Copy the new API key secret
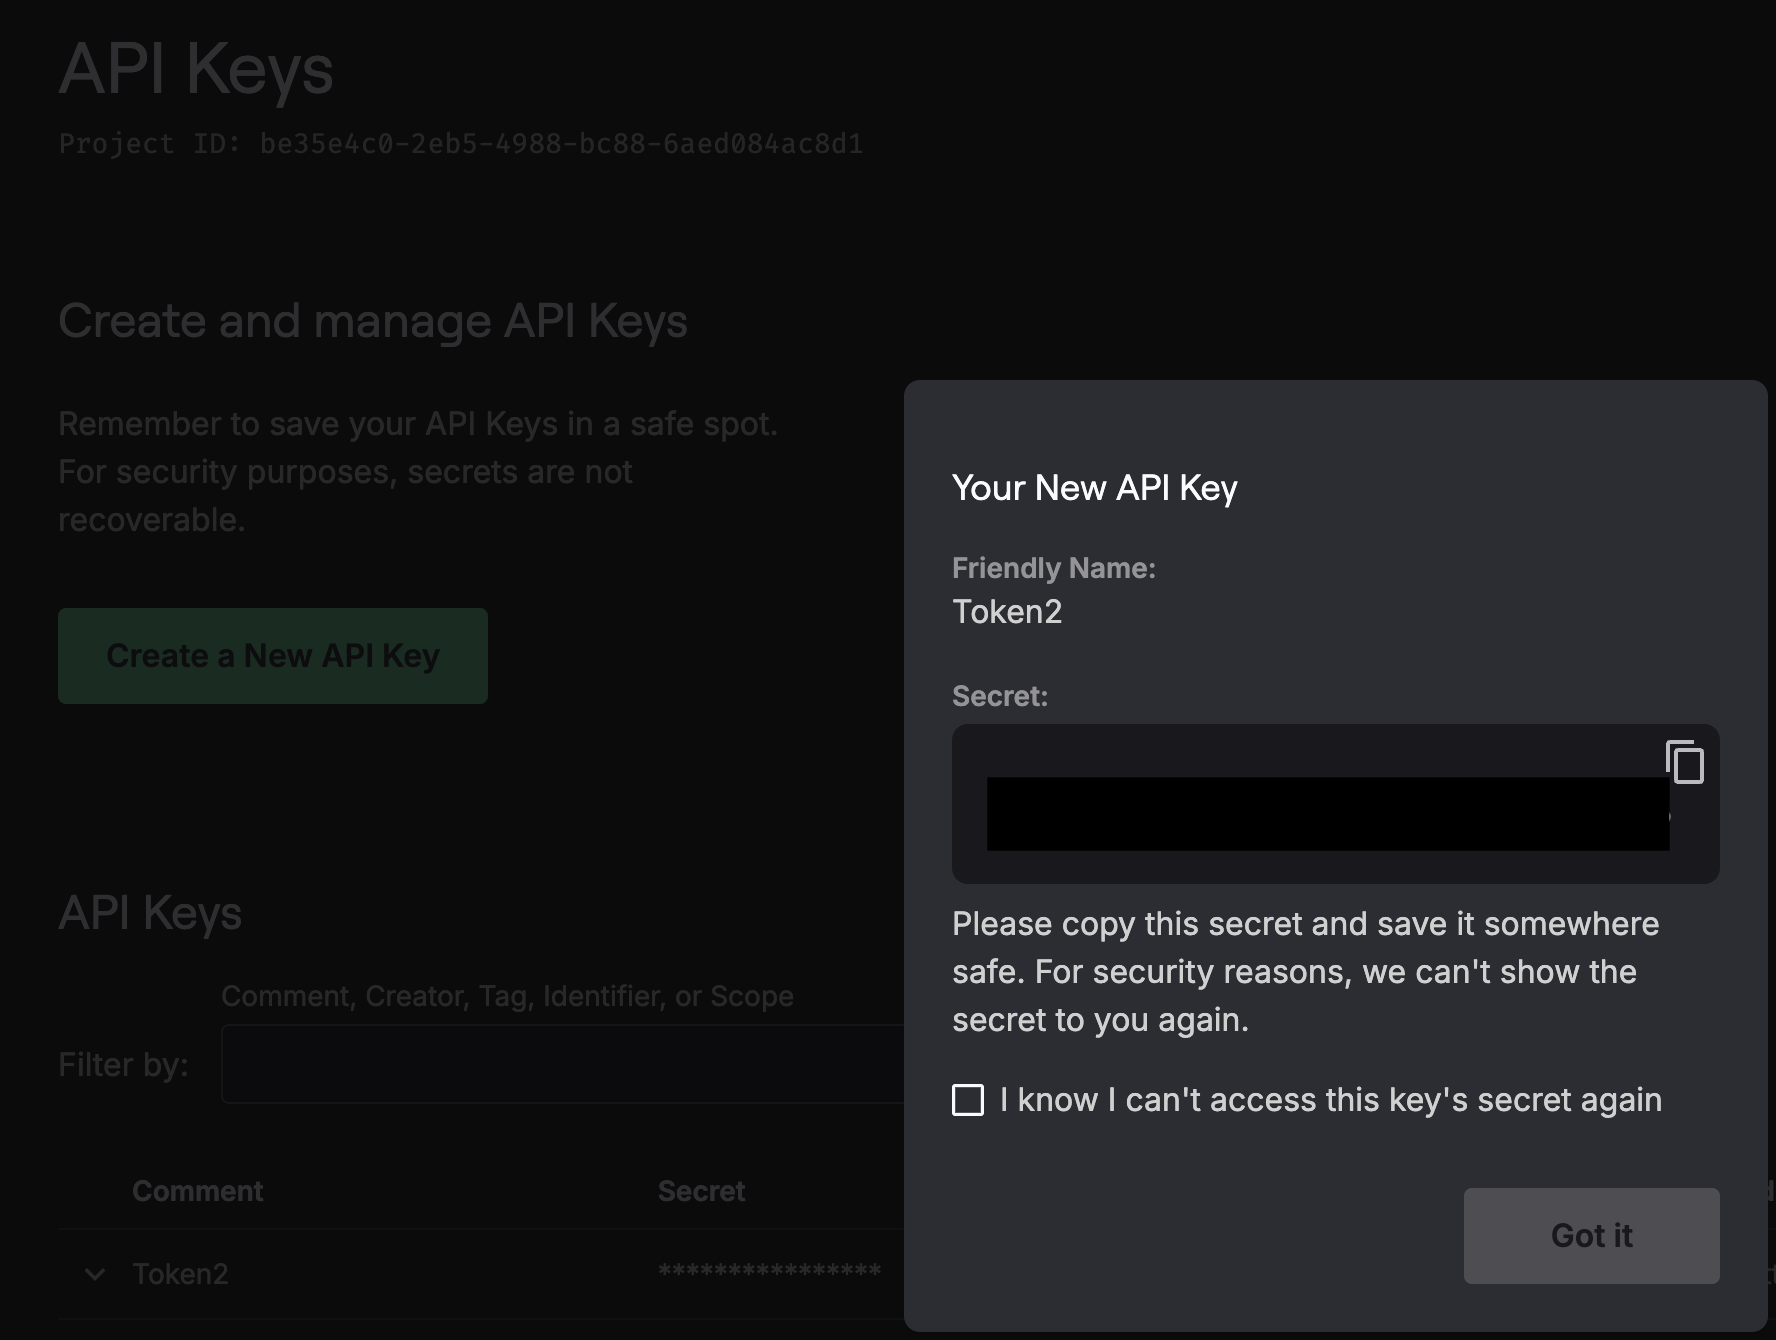The width and height of the screenshot is (1776, 1340). click(x=1685, y=762)
